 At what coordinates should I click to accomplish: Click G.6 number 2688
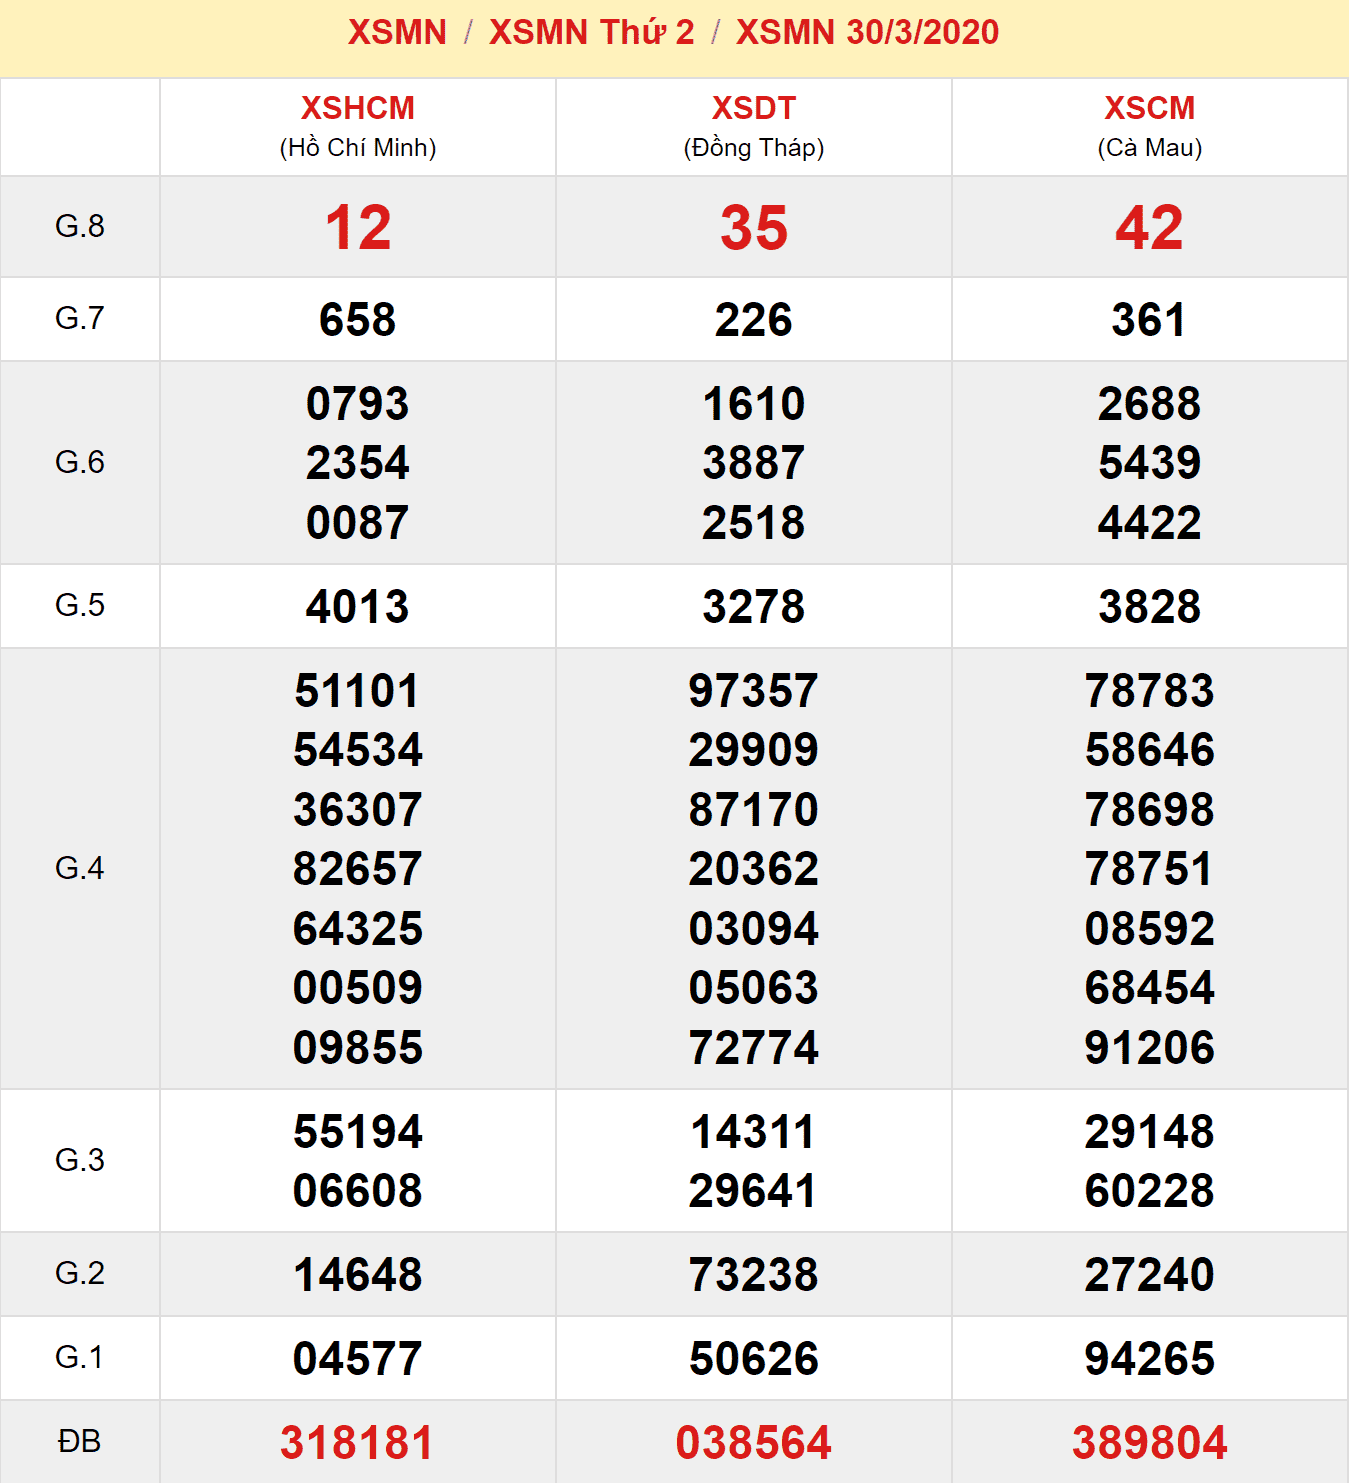click(x=1150, y=404)
